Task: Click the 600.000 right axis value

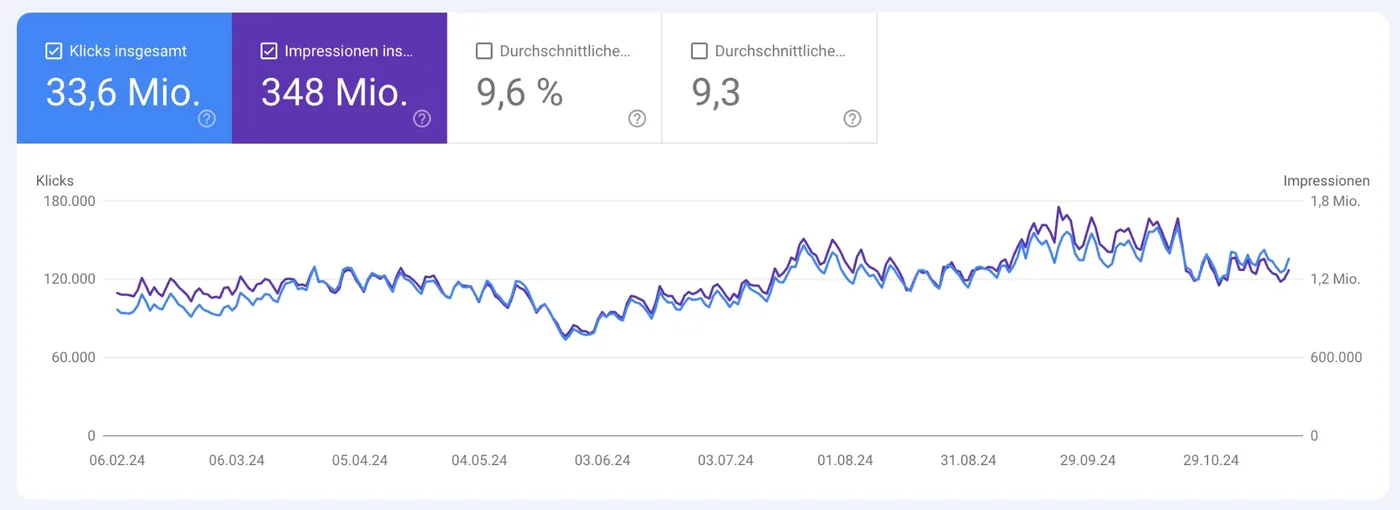Action: tap(1335, 357)
